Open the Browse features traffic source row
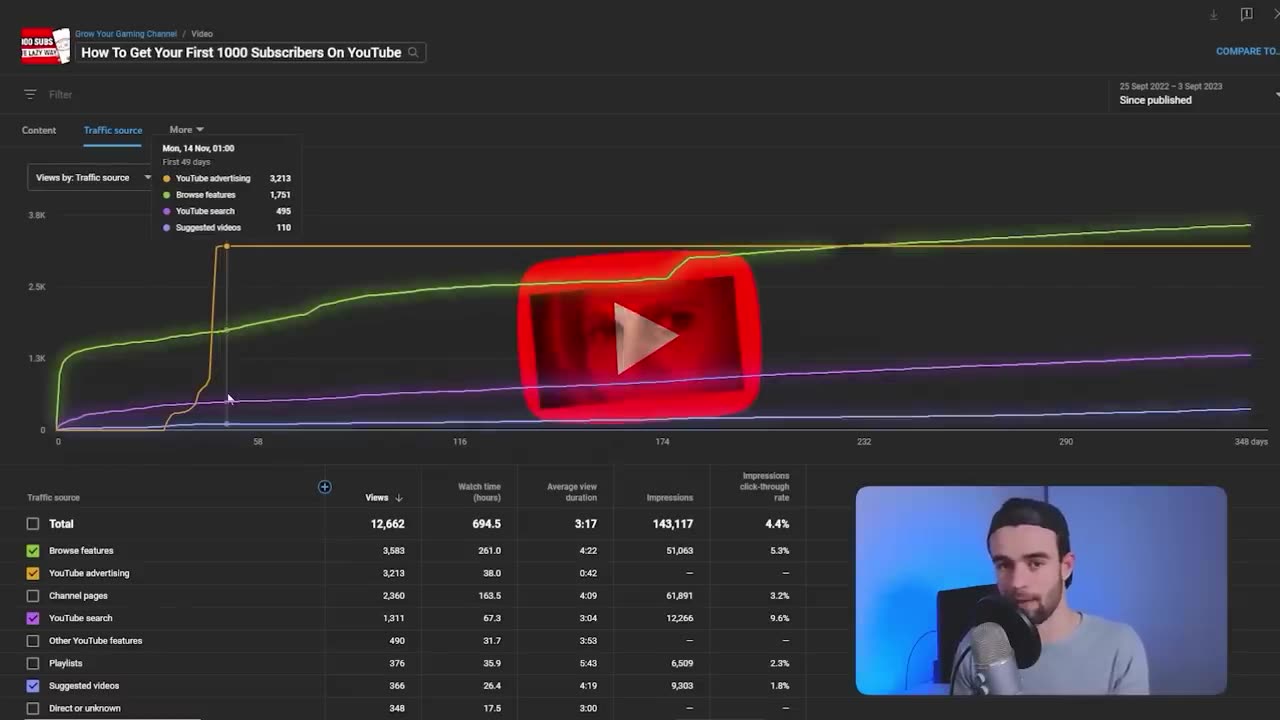 [81, 551]
